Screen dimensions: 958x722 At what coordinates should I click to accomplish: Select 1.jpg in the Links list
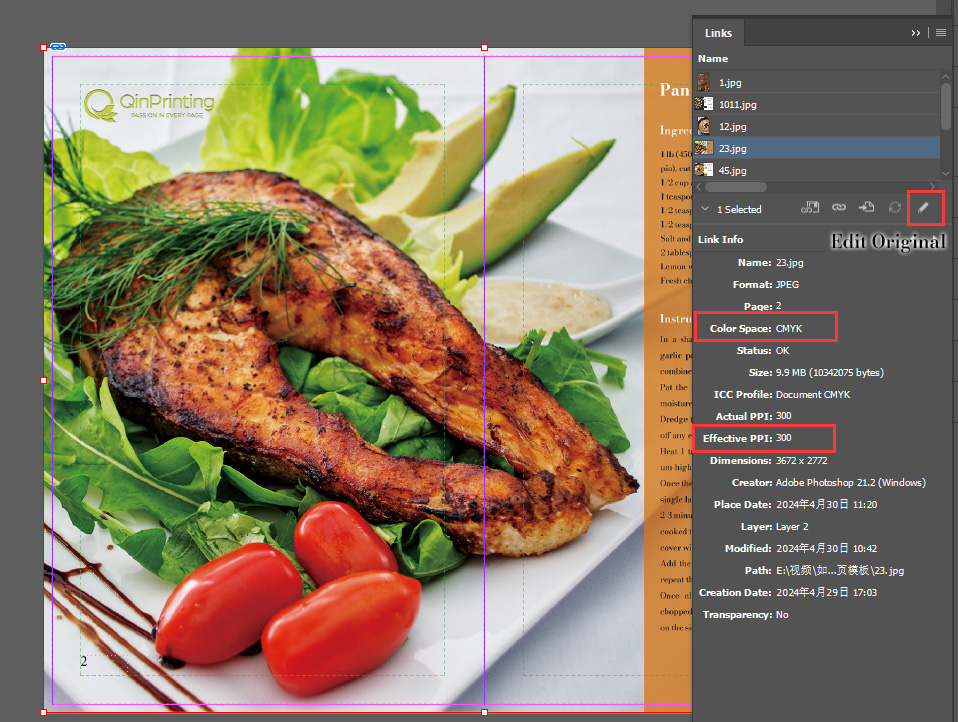817,82
